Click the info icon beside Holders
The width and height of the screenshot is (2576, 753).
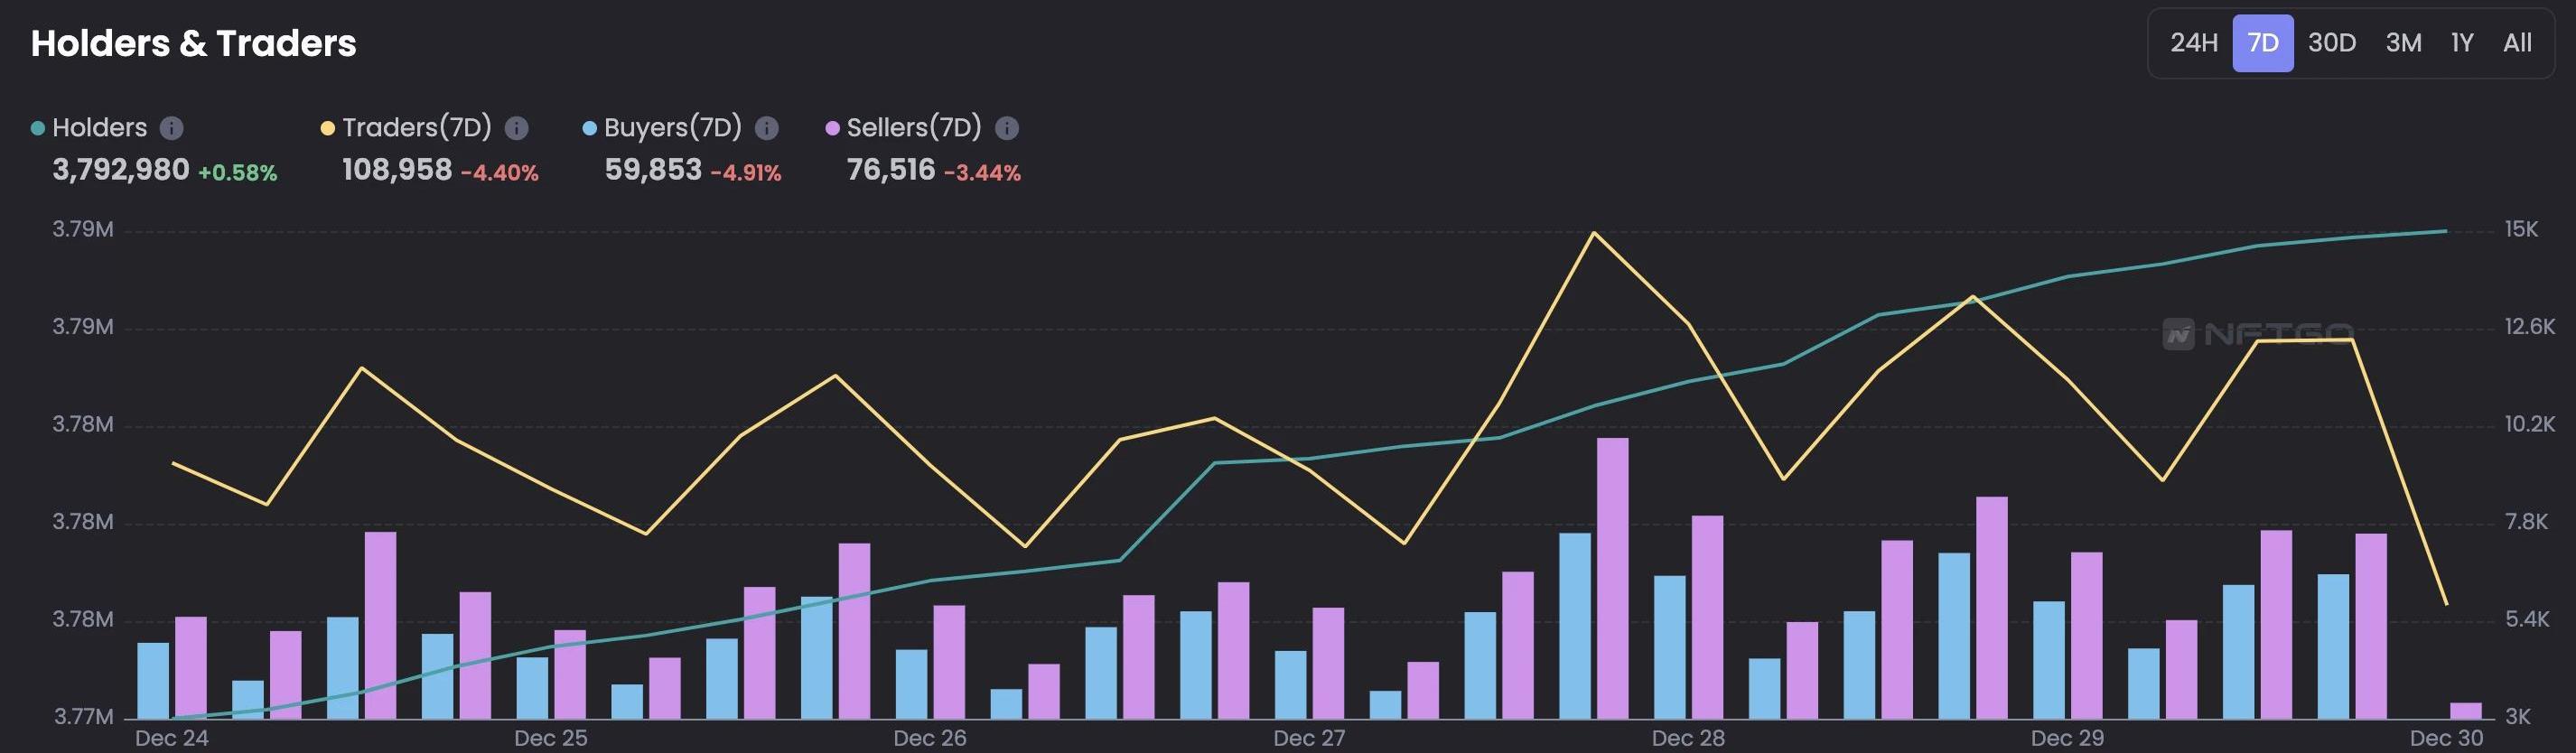(172, 128)
